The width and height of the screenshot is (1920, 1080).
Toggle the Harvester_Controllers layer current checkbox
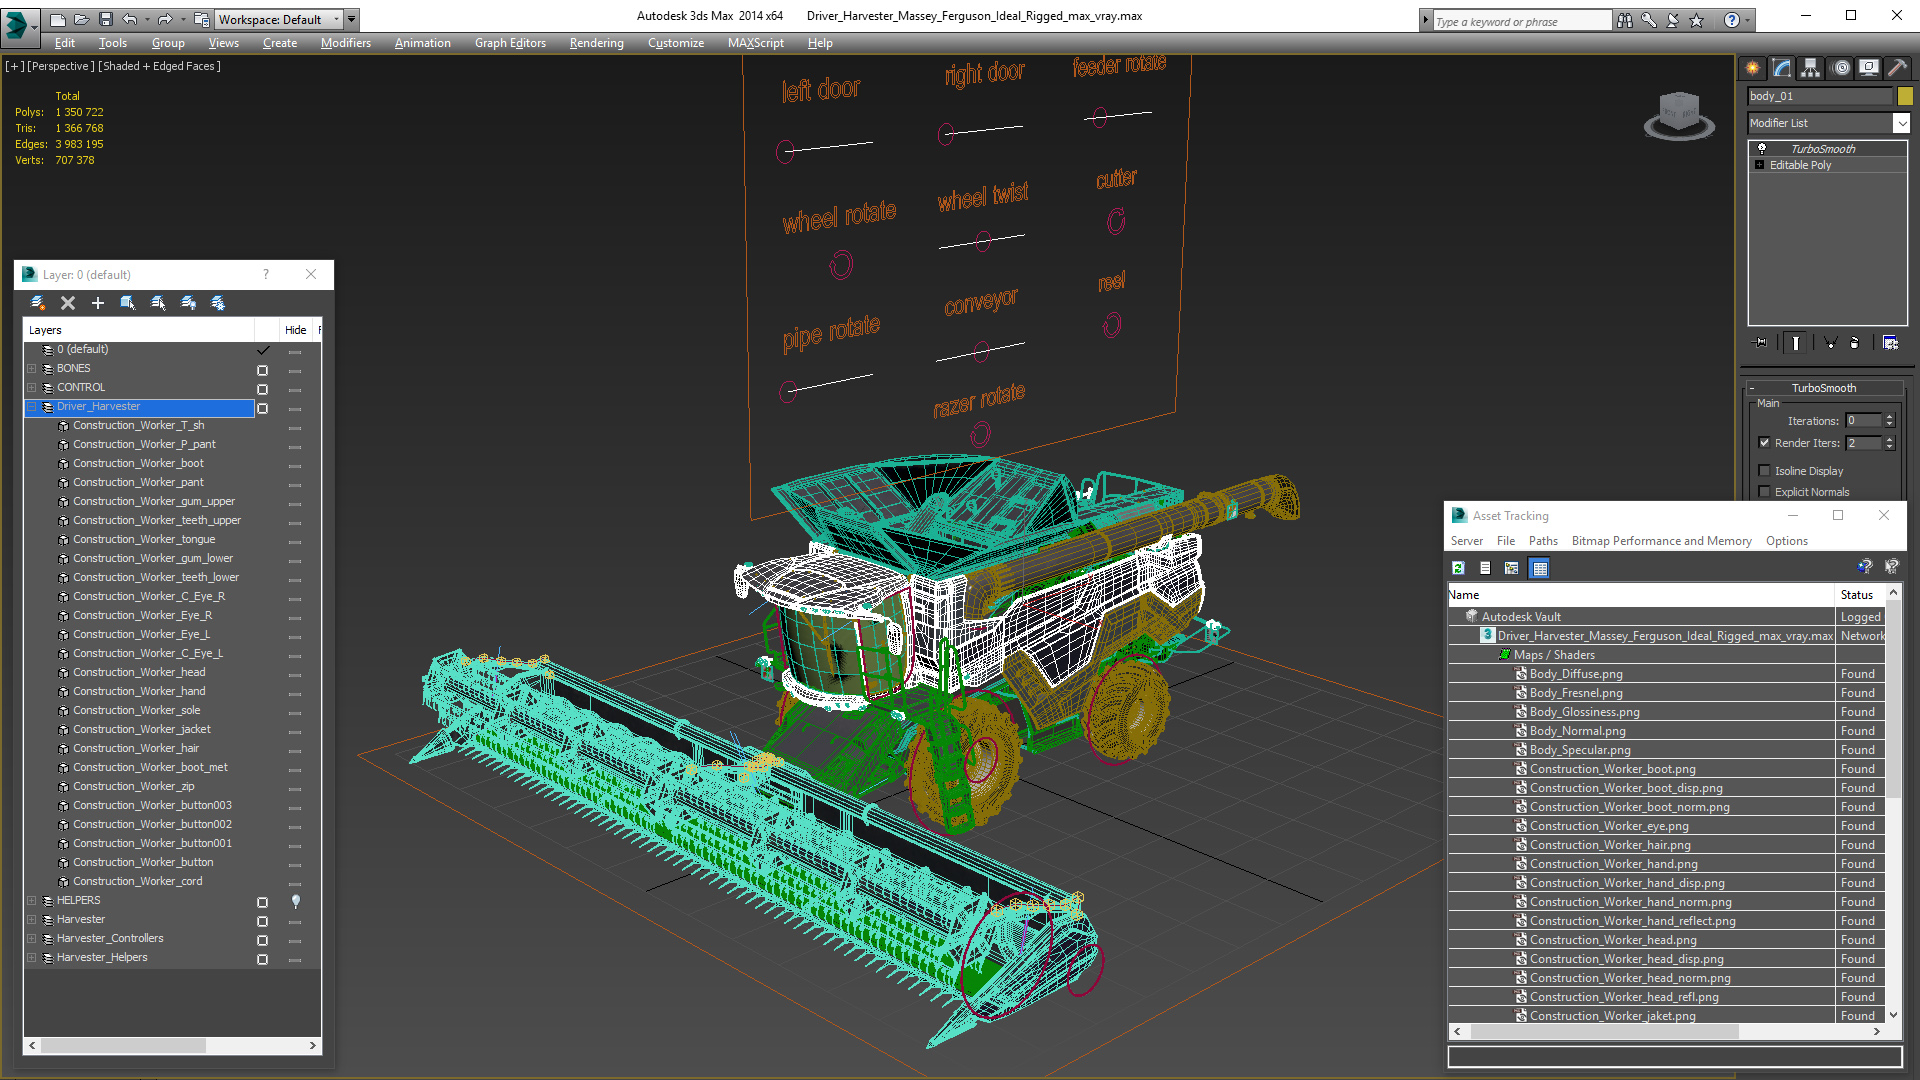pos(263,940)
